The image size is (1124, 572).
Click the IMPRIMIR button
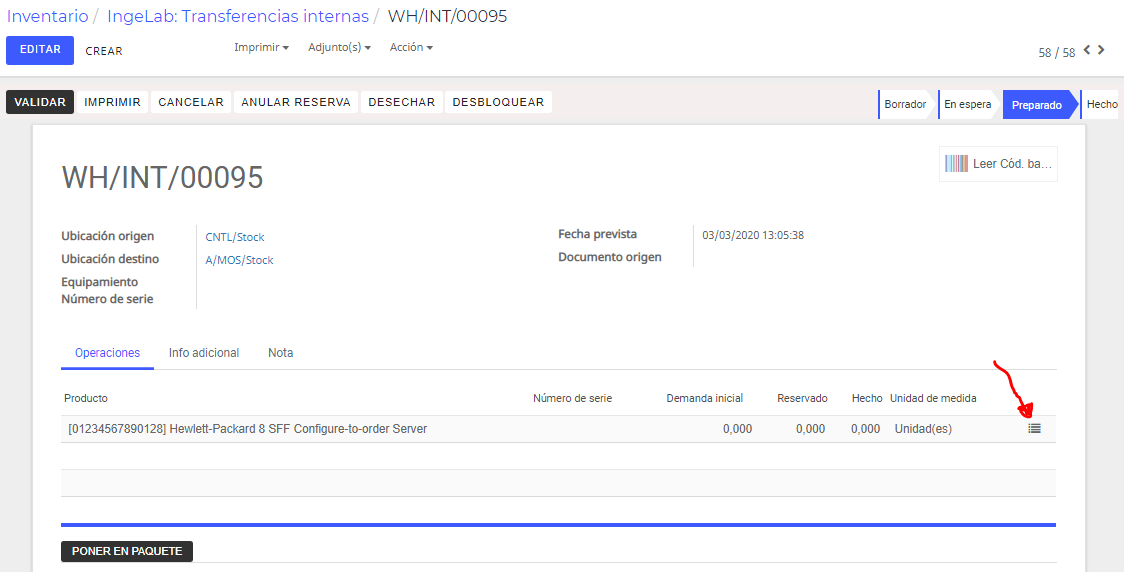point(113,102)
